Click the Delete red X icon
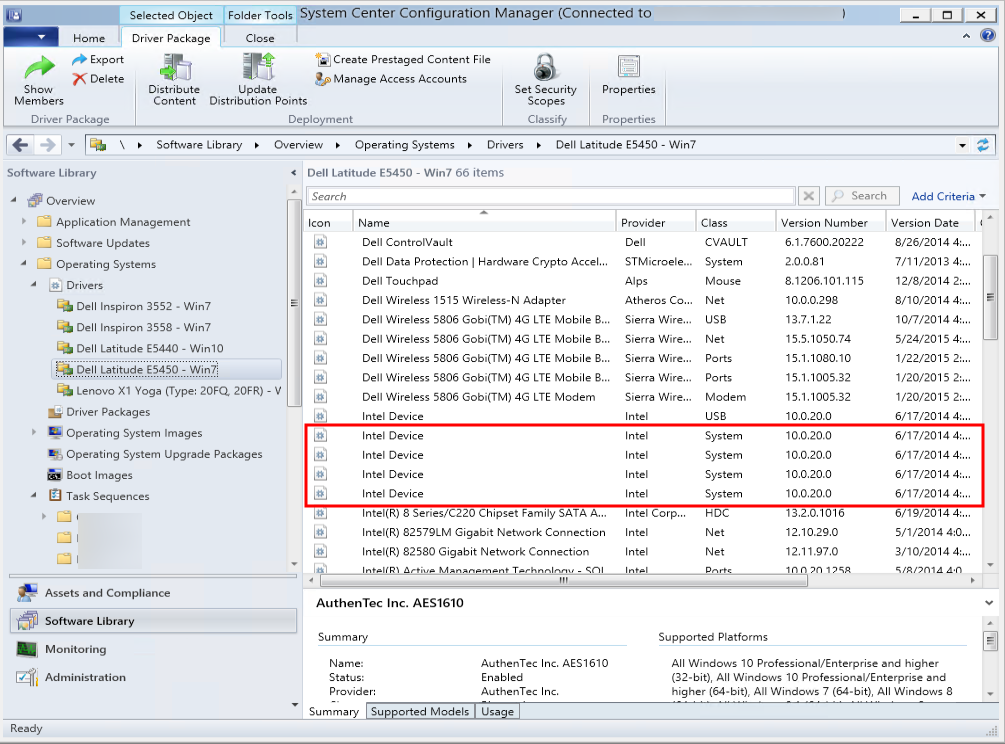Viewport: 1005px width, 744px height. pos(79,79)
